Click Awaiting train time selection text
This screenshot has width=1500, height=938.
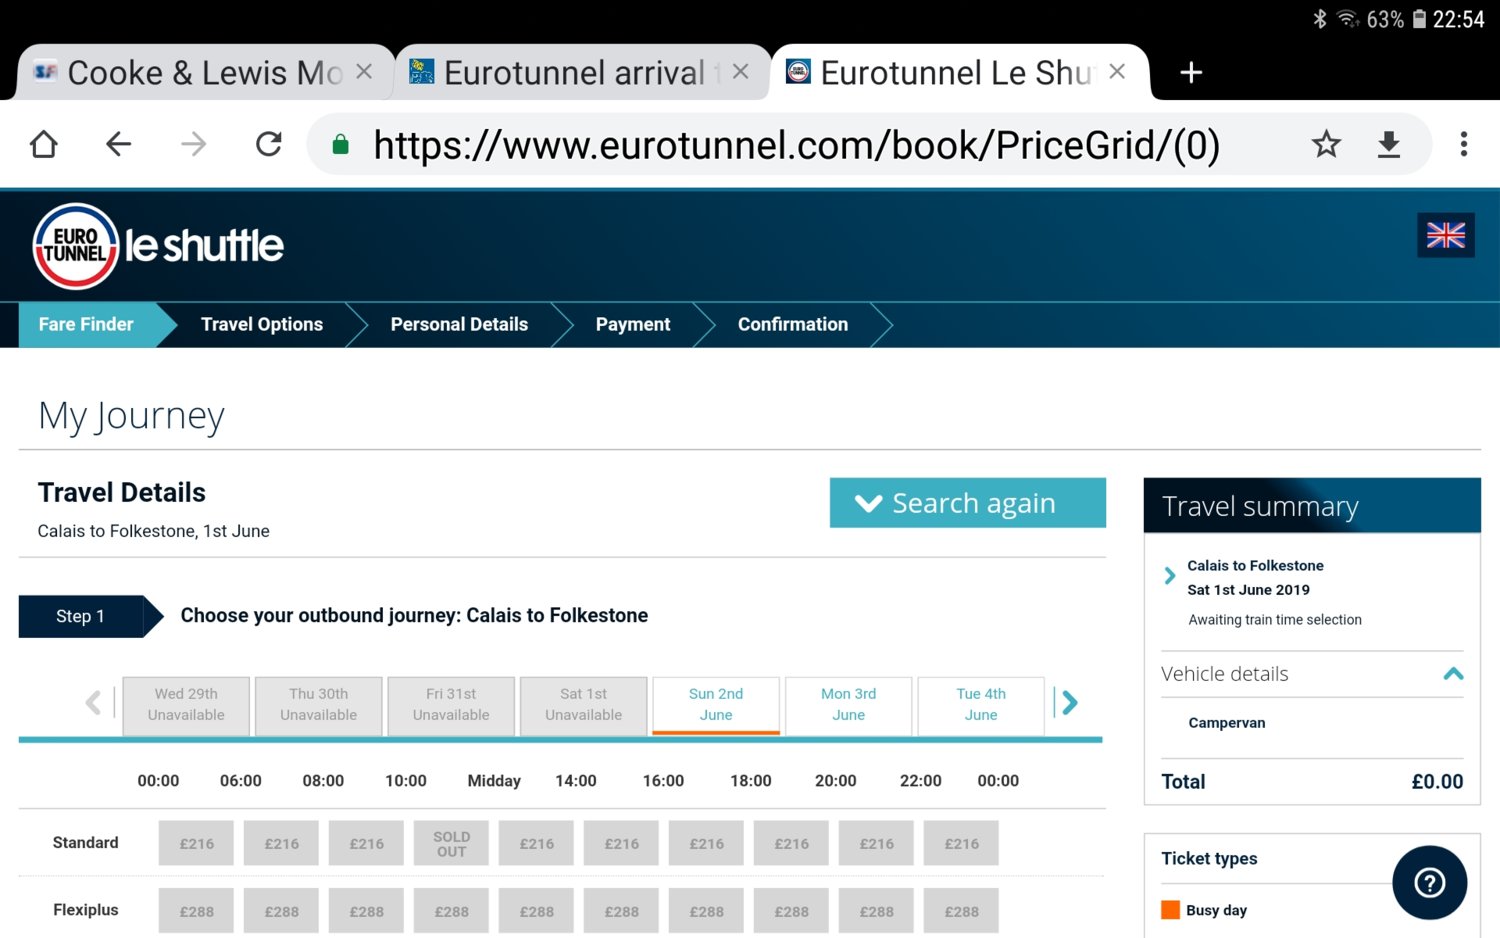point(1275,620)
